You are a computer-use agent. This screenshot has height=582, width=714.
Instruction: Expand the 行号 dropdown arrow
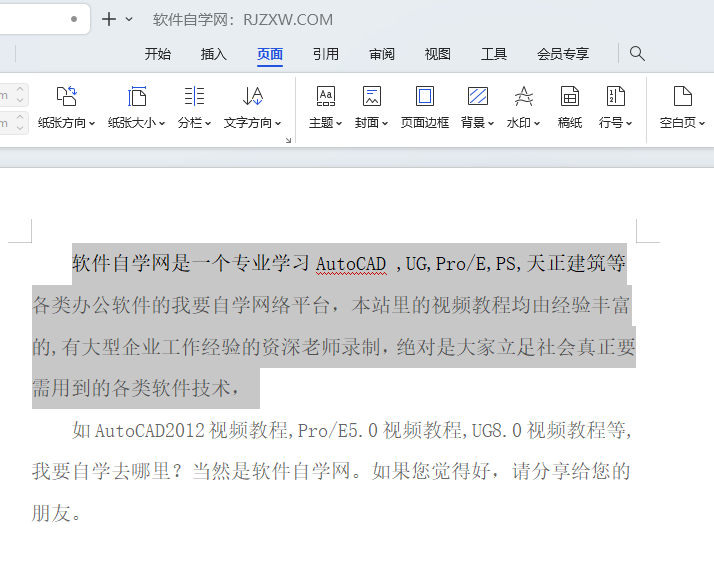tap(629, 123)
